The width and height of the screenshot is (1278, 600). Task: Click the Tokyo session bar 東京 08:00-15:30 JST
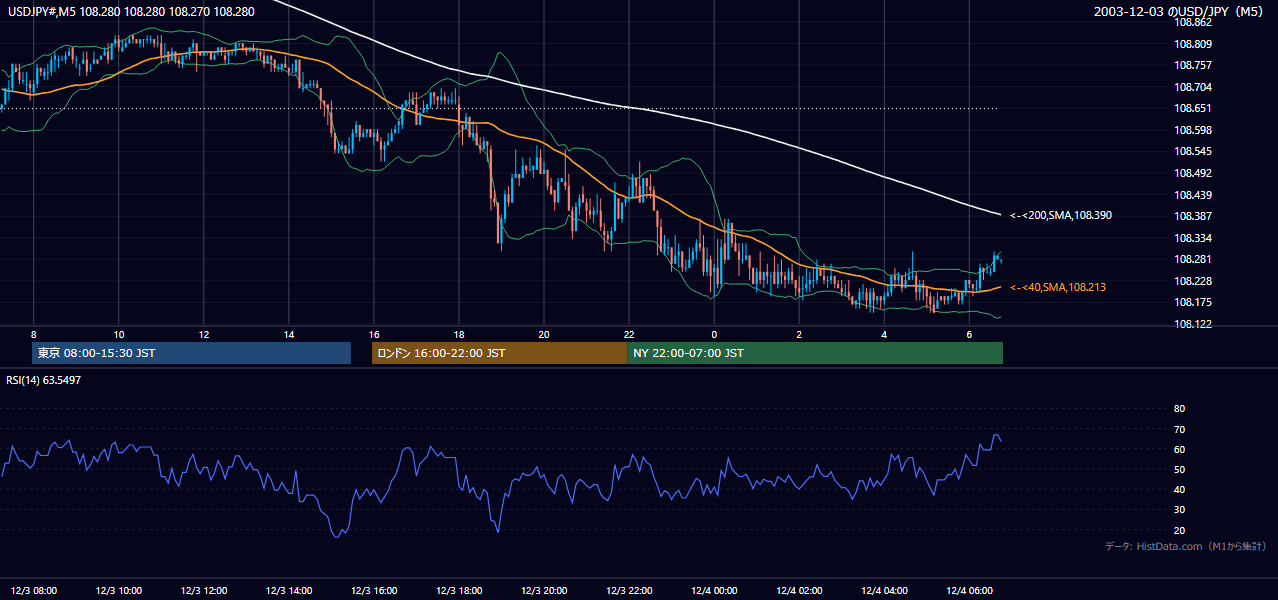point(191,353)
